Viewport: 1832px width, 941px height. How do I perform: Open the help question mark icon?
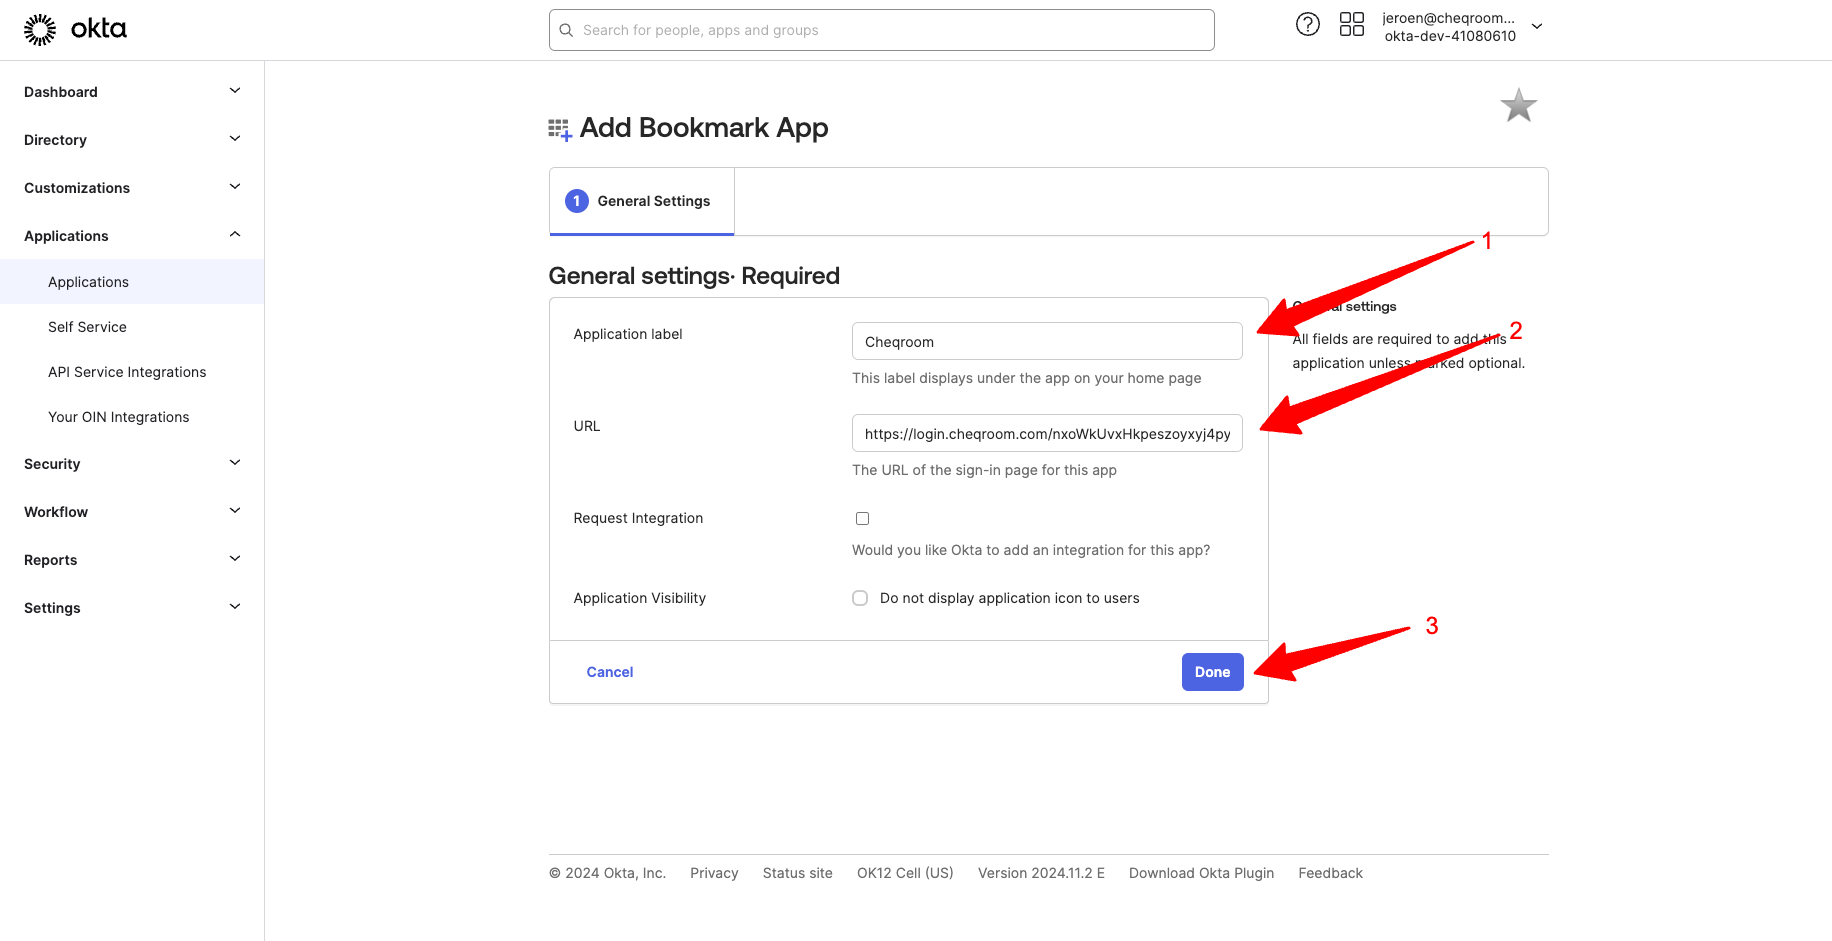(1307, 25)
